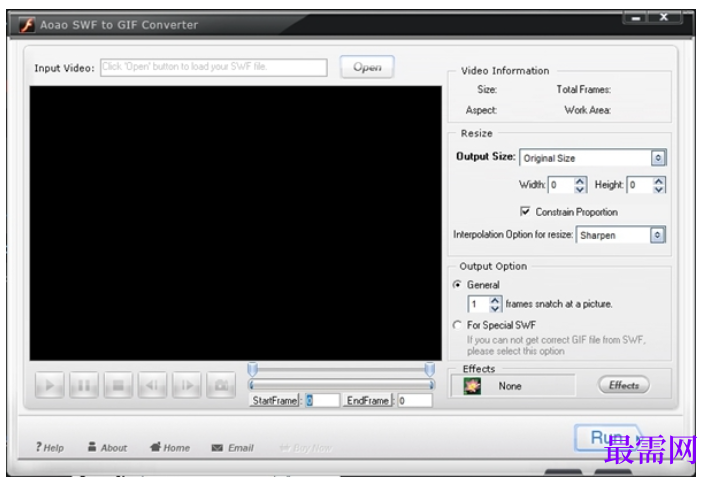Increase the Height value
The width and height of the screenshot is (716, 481).
[x=658, y=181]
